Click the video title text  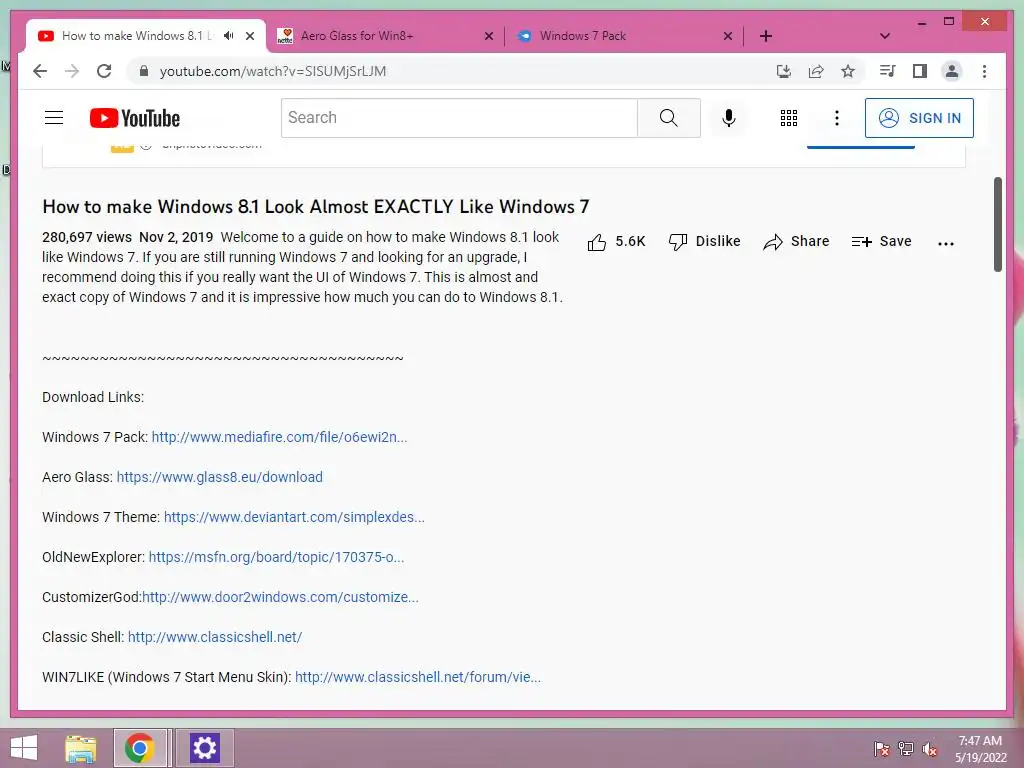point(315,207)
